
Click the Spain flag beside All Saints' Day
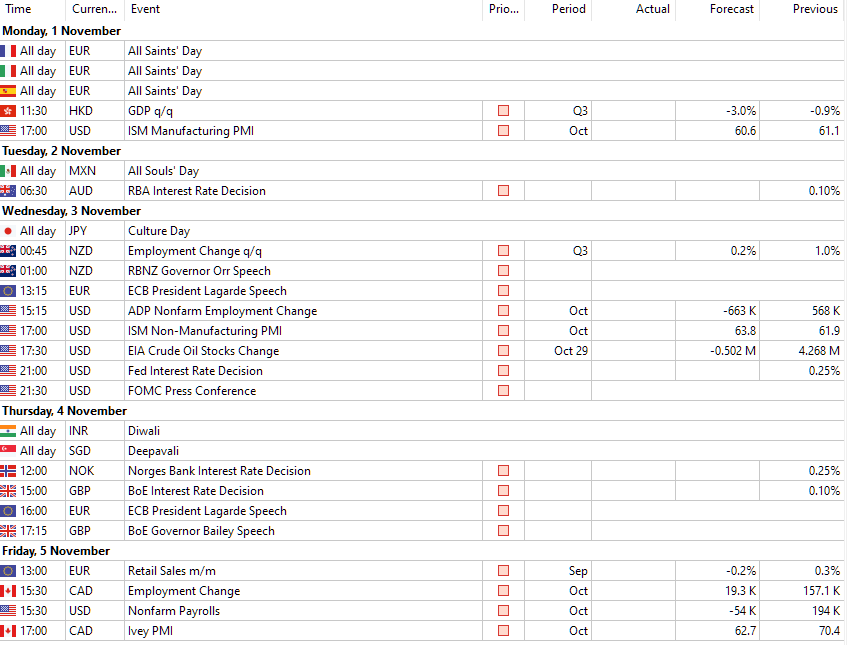click(x=8, y=91)
